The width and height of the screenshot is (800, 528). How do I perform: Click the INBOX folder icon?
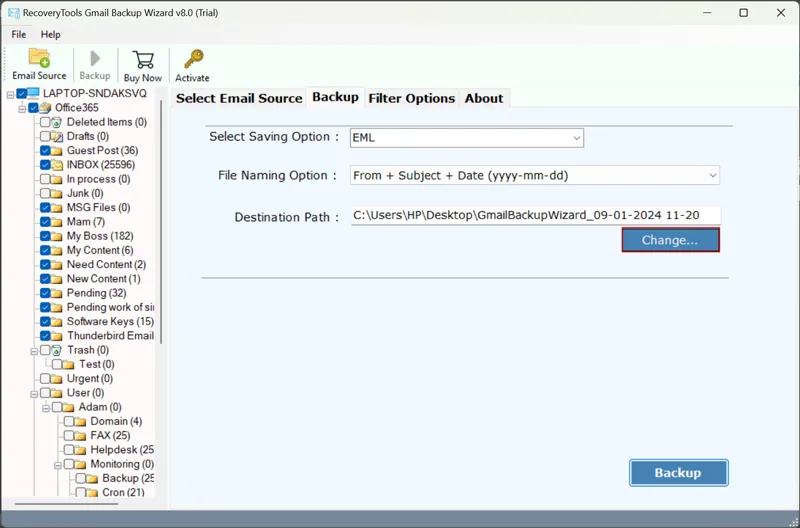(x=57, y=165)
